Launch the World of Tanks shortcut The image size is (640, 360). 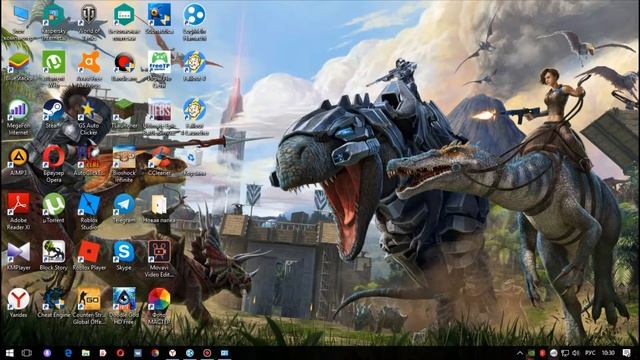click(x=89, y=16)
